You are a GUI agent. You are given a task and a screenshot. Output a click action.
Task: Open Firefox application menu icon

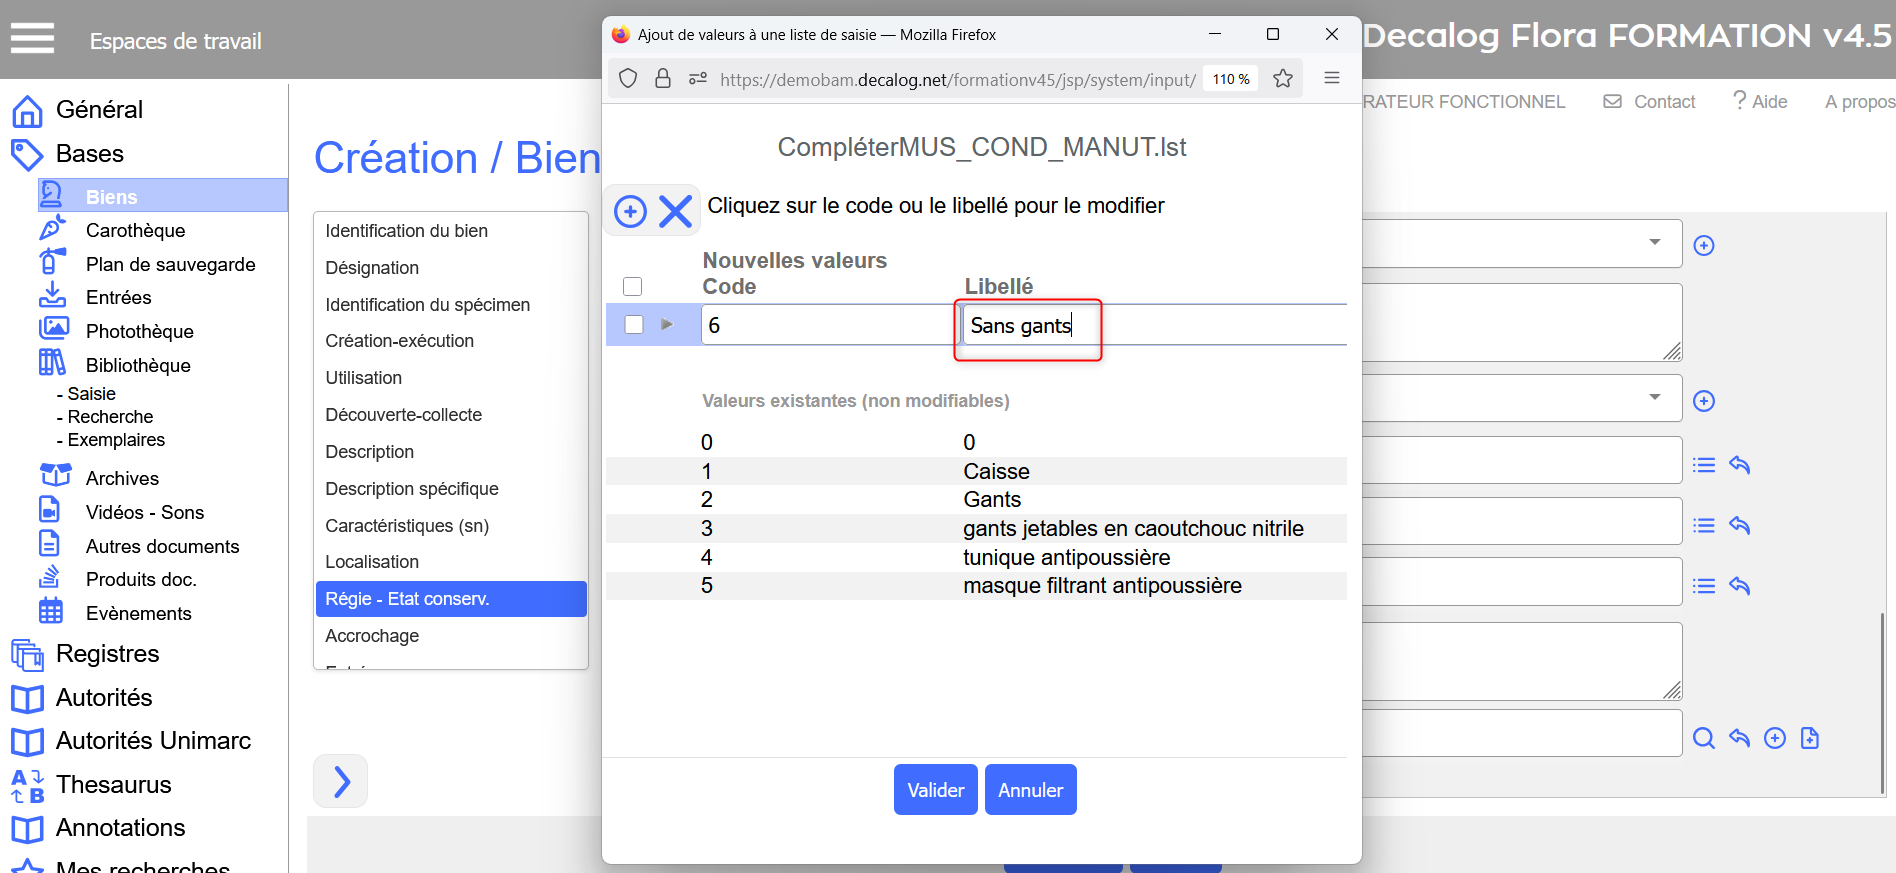click(1331, 79)
